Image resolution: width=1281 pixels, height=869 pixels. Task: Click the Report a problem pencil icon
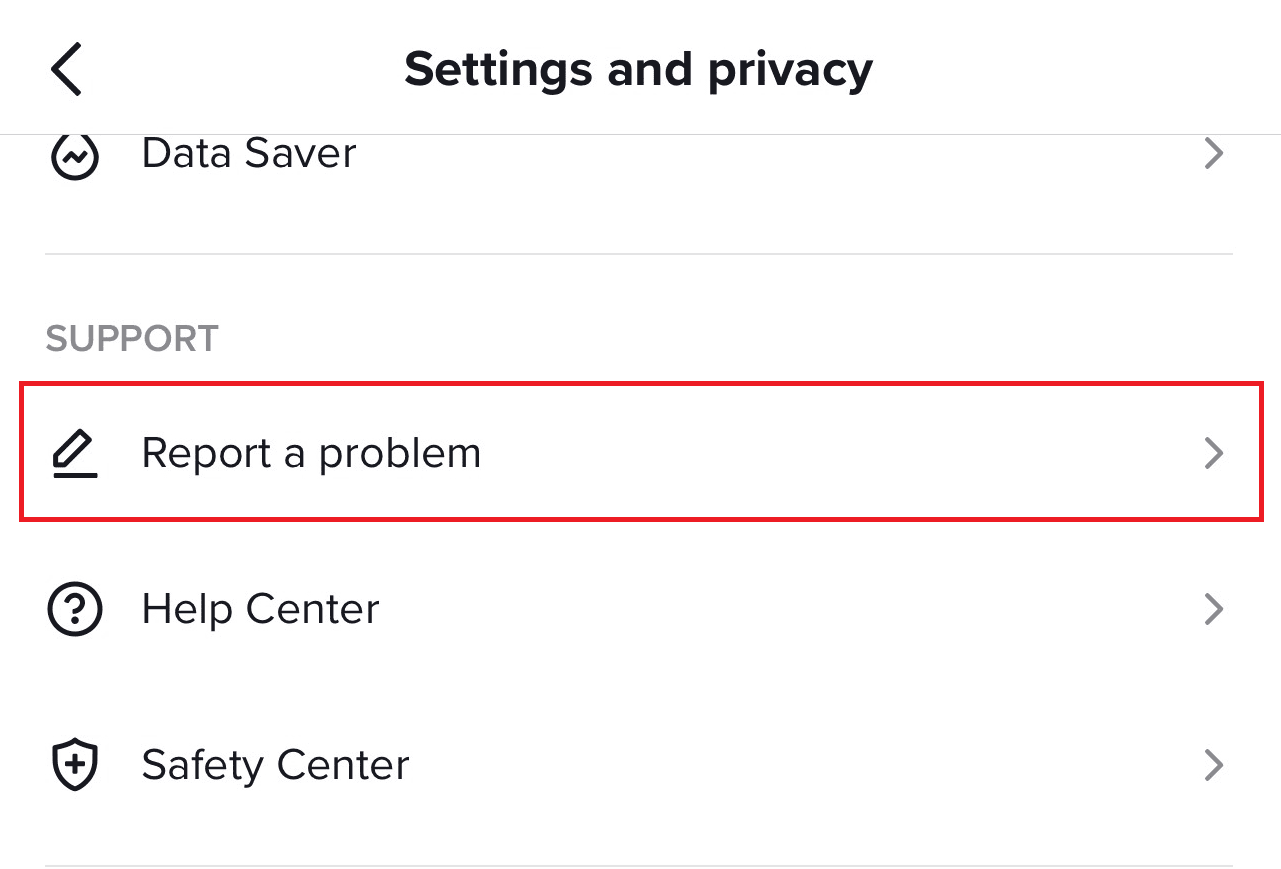point(75,453)
